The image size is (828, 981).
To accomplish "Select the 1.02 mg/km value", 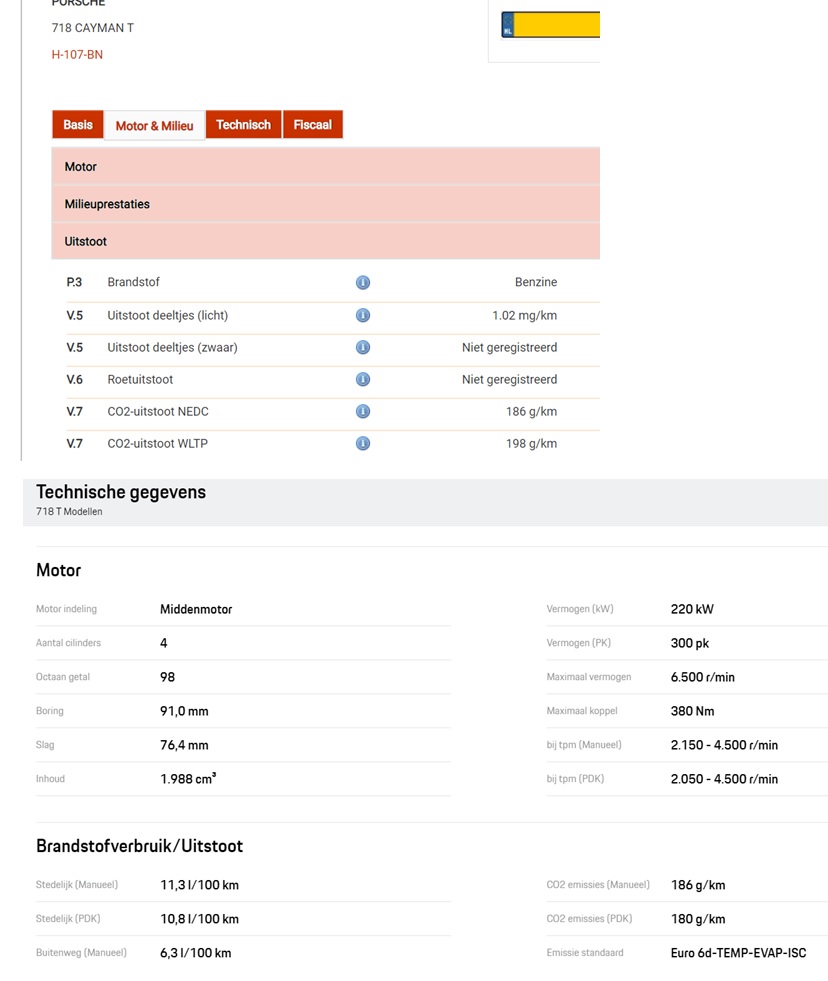I will click(x=524, y=315).
